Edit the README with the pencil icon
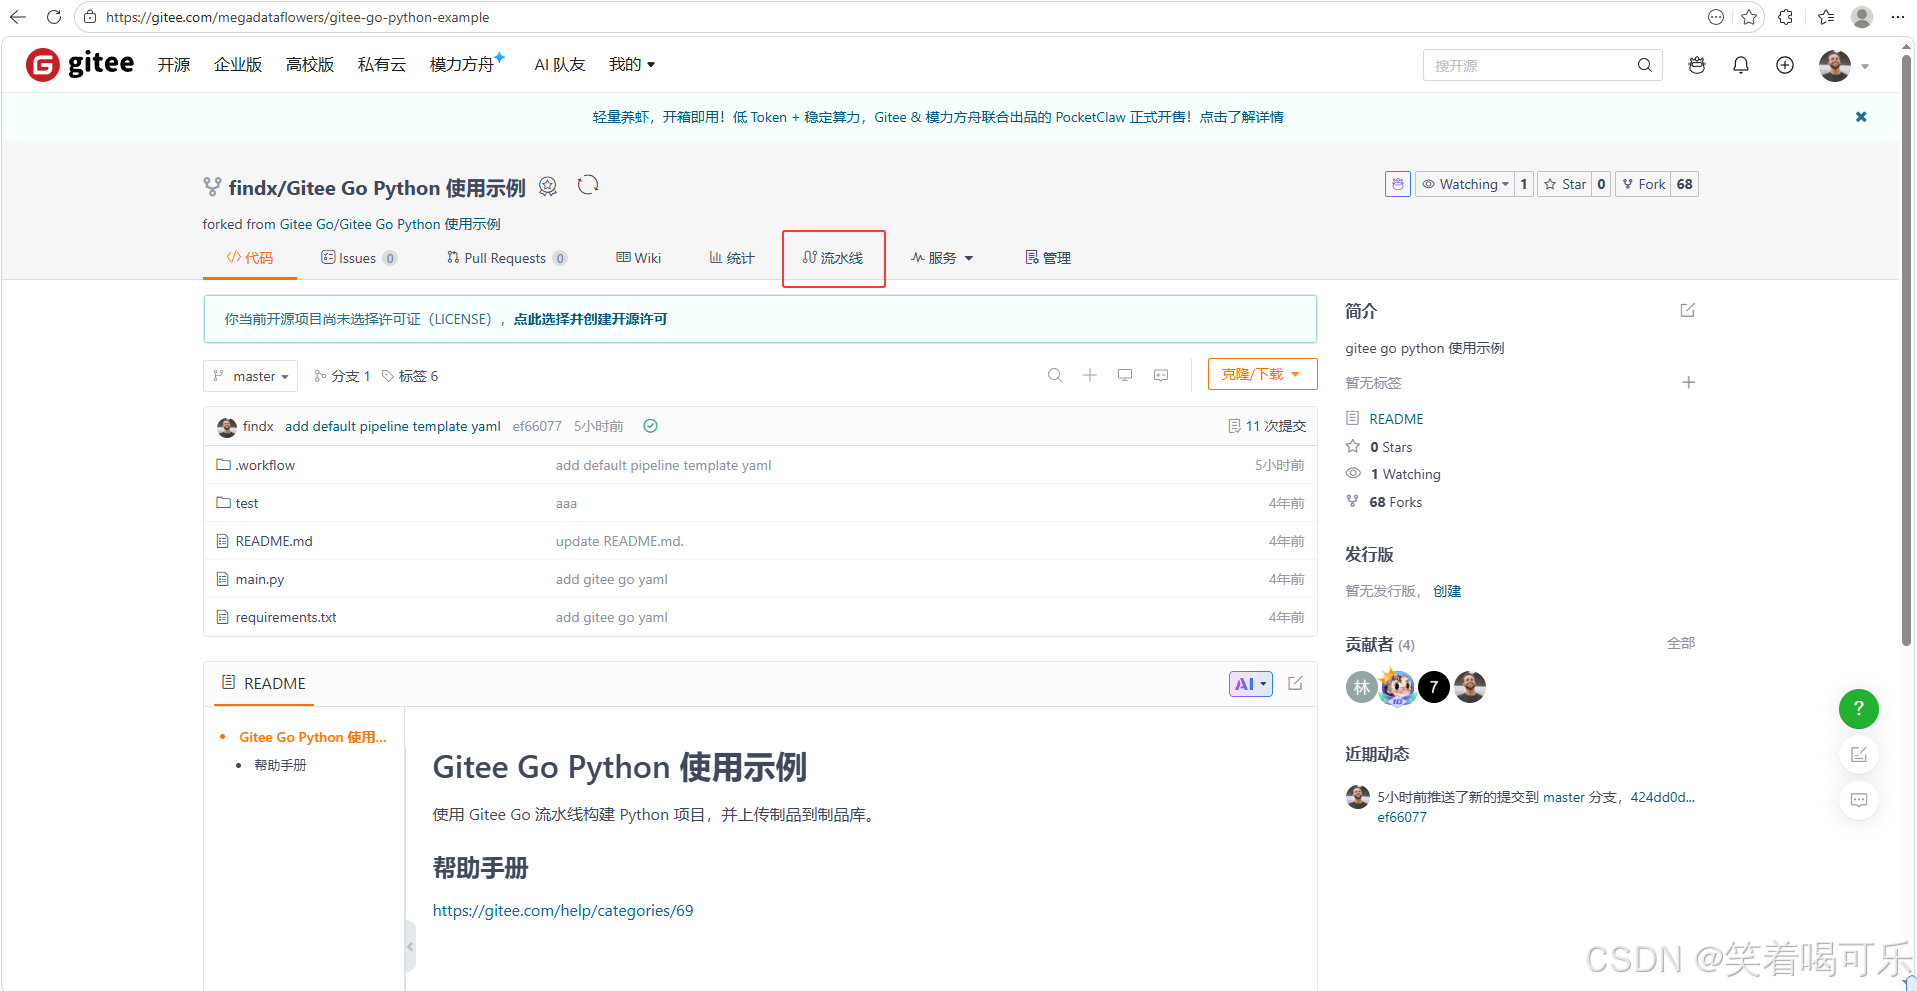Viewport: 1917px width, 991px height. point(1295,683)
